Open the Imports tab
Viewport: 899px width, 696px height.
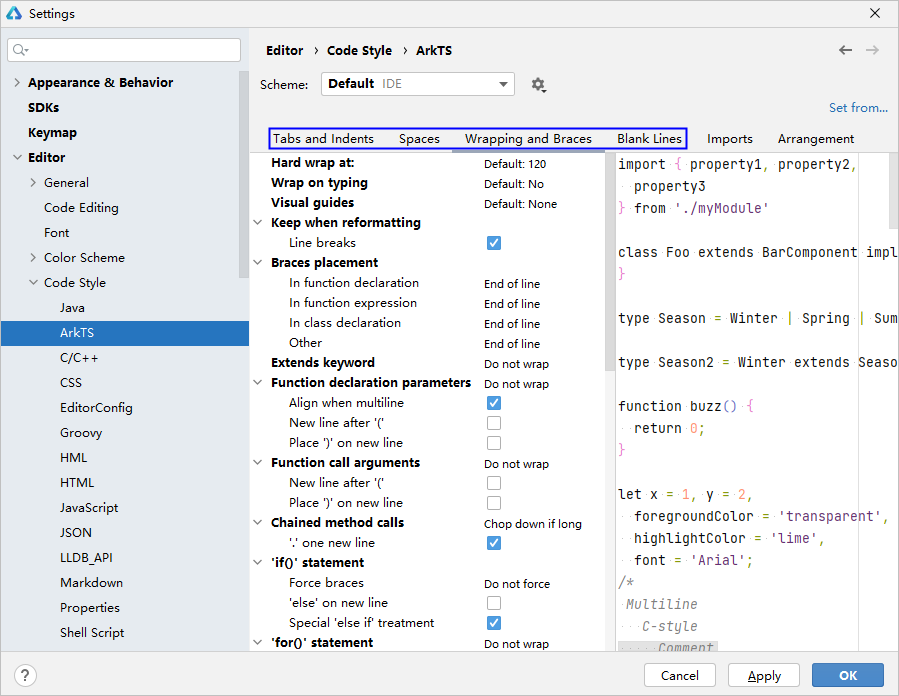(x=729, y=139)
